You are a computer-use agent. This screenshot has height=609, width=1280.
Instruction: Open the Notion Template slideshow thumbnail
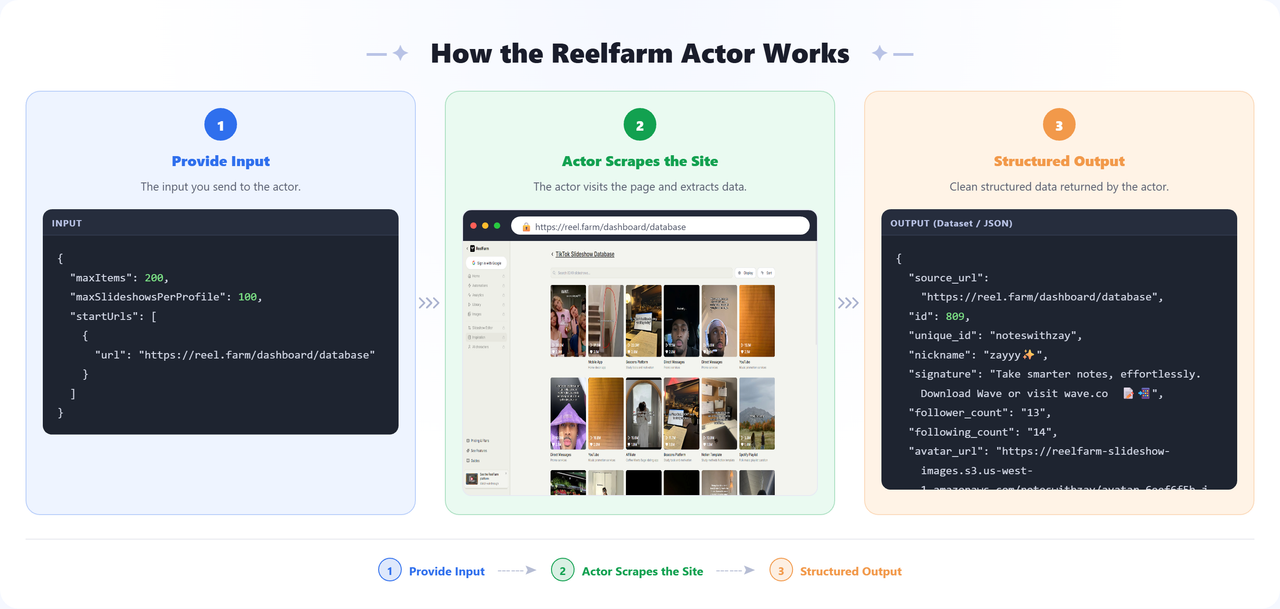coord(719,413)
